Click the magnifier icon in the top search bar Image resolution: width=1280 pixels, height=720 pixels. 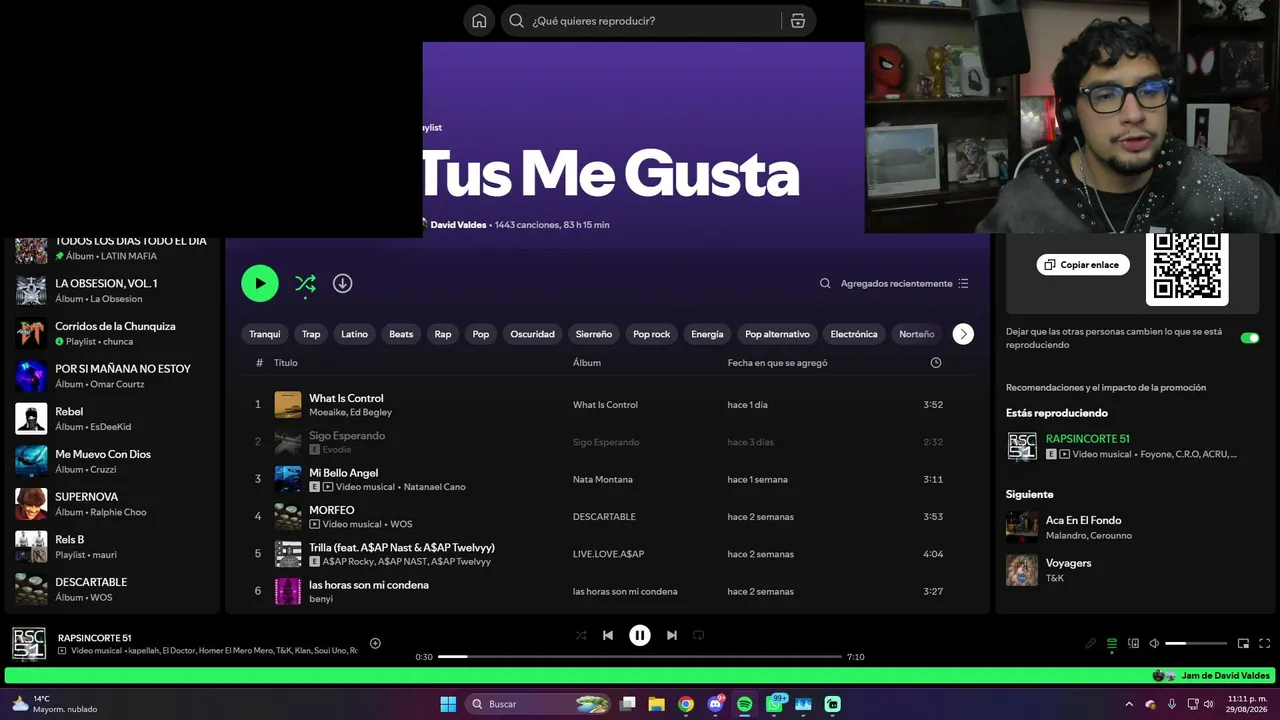click(x=516, y=21)
